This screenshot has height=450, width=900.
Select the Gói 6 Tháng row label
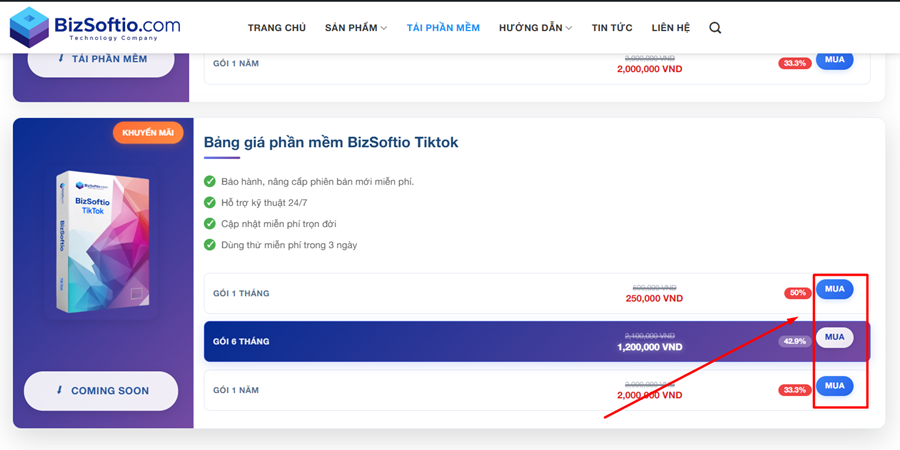[x=241, y=342]
